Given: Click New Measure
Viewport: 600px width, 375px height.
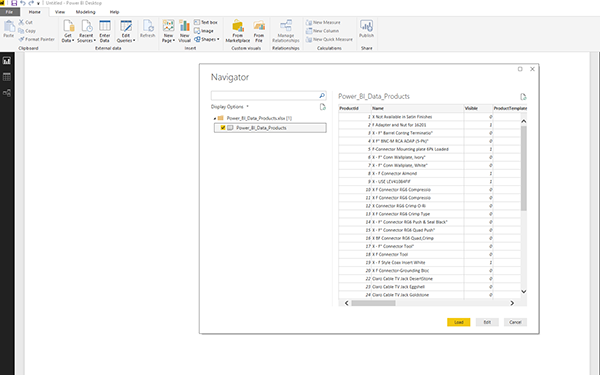Looking at the screenshot, I should pyautogui.click(x=323, y=22).
